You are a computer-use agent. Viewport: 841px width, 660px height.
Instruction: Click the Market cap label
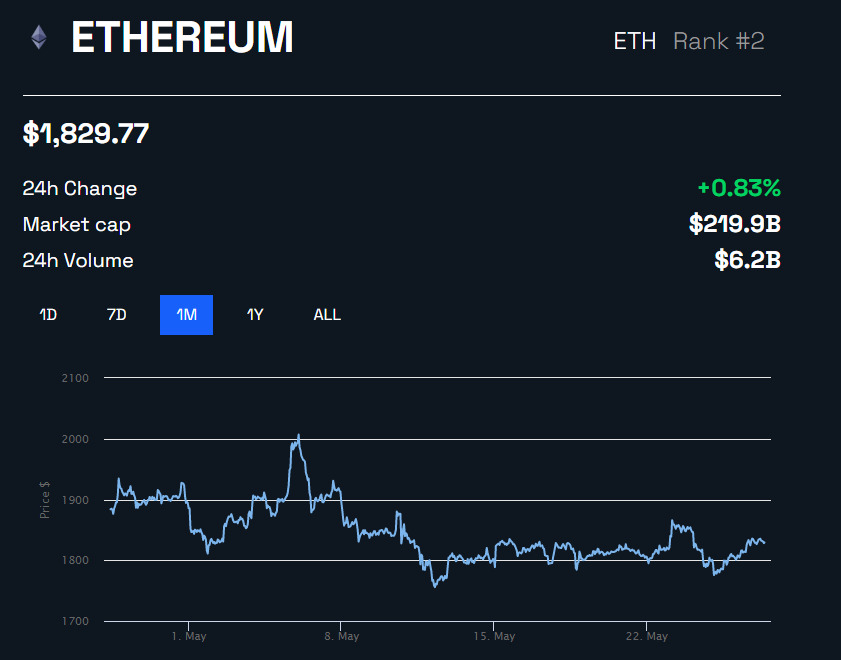77,225
